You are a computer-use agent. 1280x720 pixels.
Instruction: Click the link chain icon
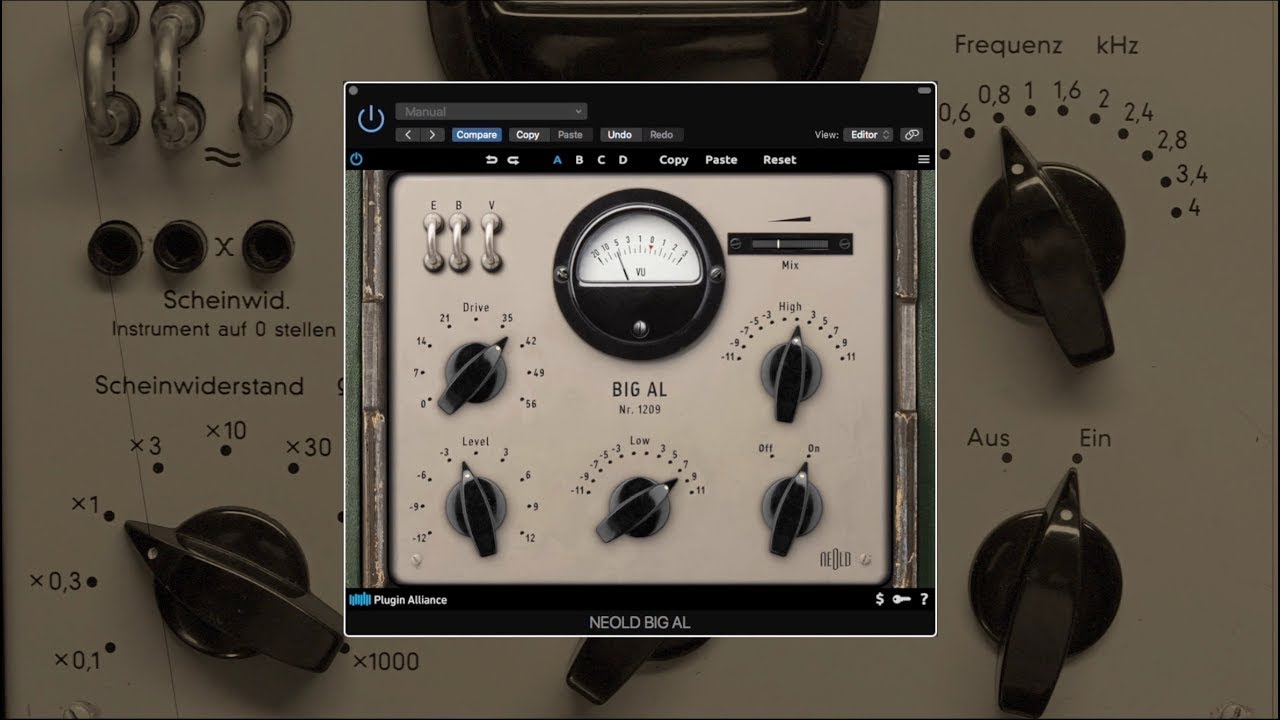(911, 134)
